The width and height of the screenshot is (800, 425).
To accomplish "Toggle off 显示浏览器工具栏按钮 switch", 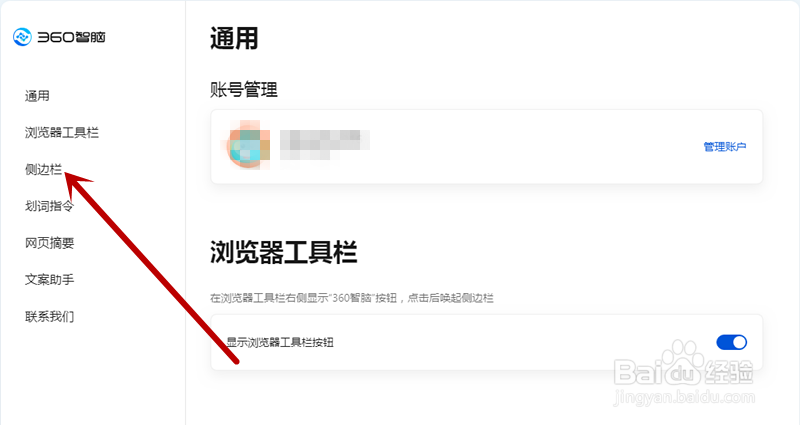I will pos(732,342).
